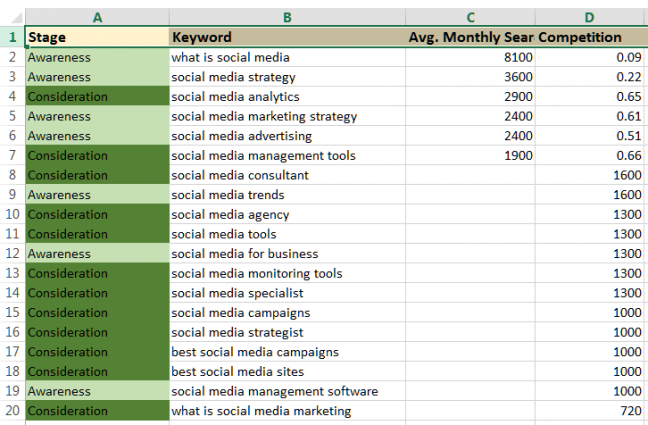Click the Stage header cell
This screenshot has height=425, width=648.
click(x=97, y=37)
